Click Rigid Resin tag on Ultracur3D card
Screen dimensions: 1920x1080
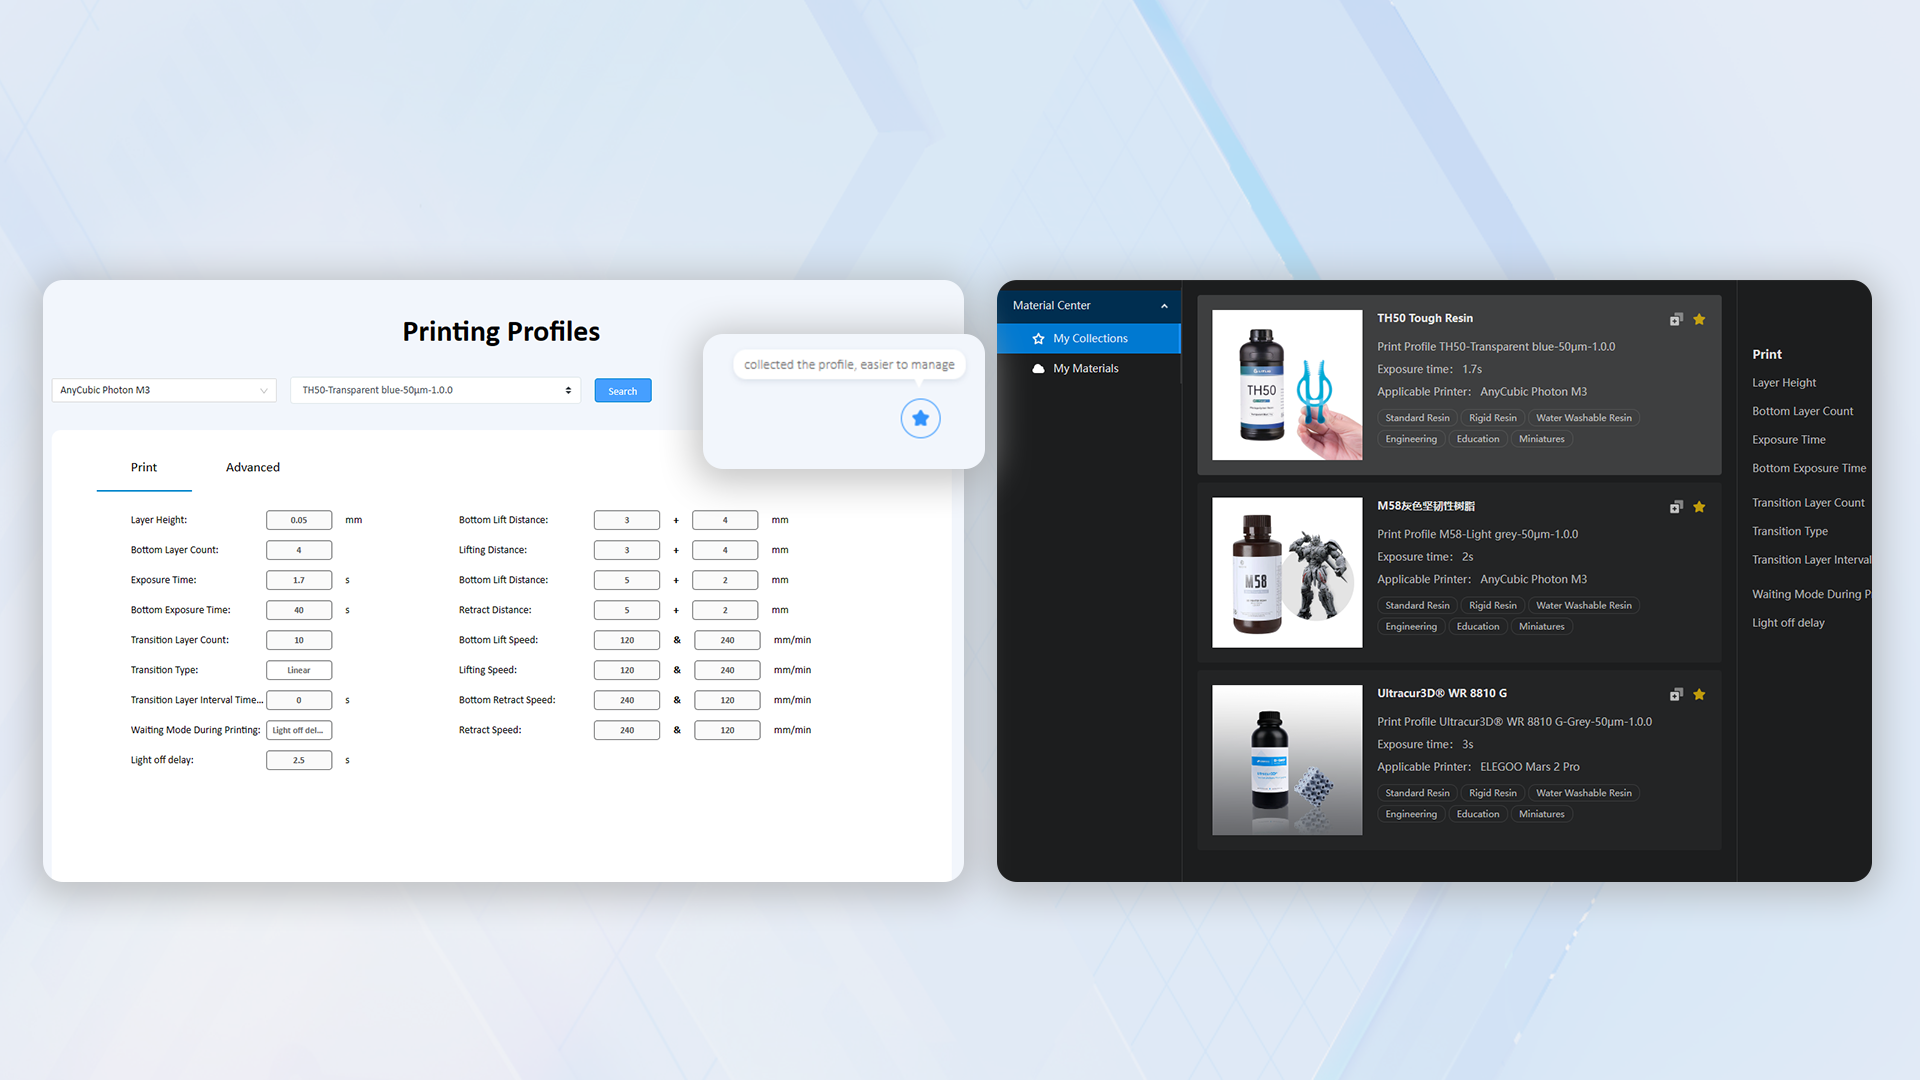1492,793
